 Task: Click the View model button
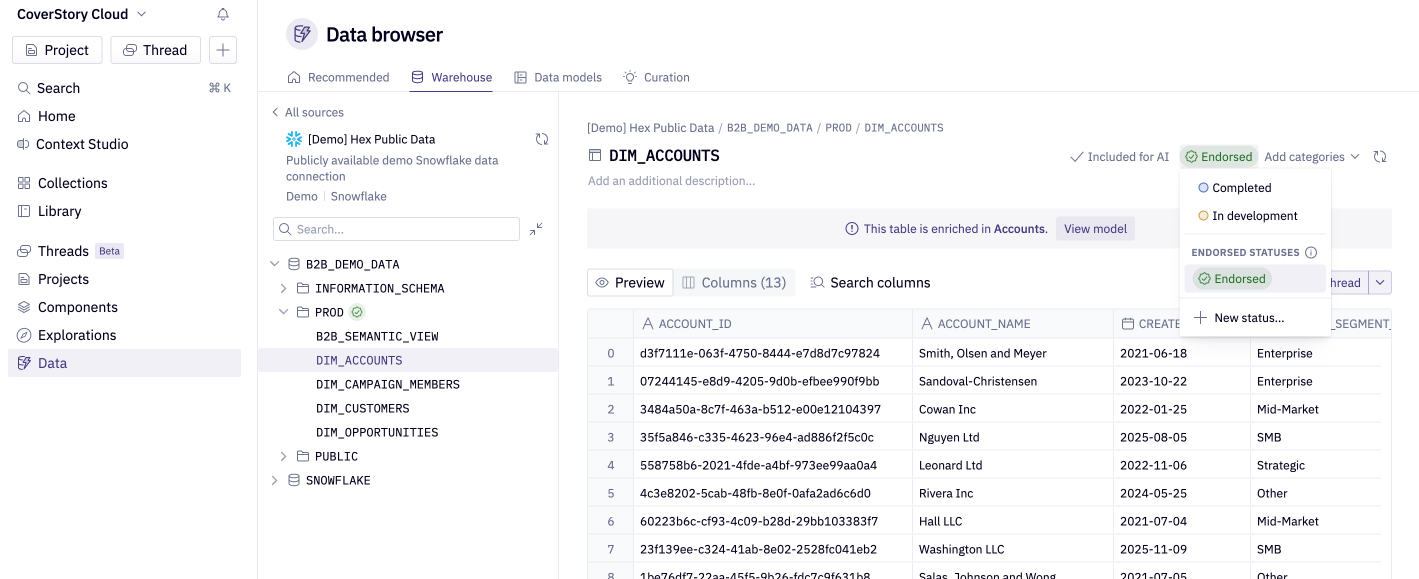pos(1094,228)
